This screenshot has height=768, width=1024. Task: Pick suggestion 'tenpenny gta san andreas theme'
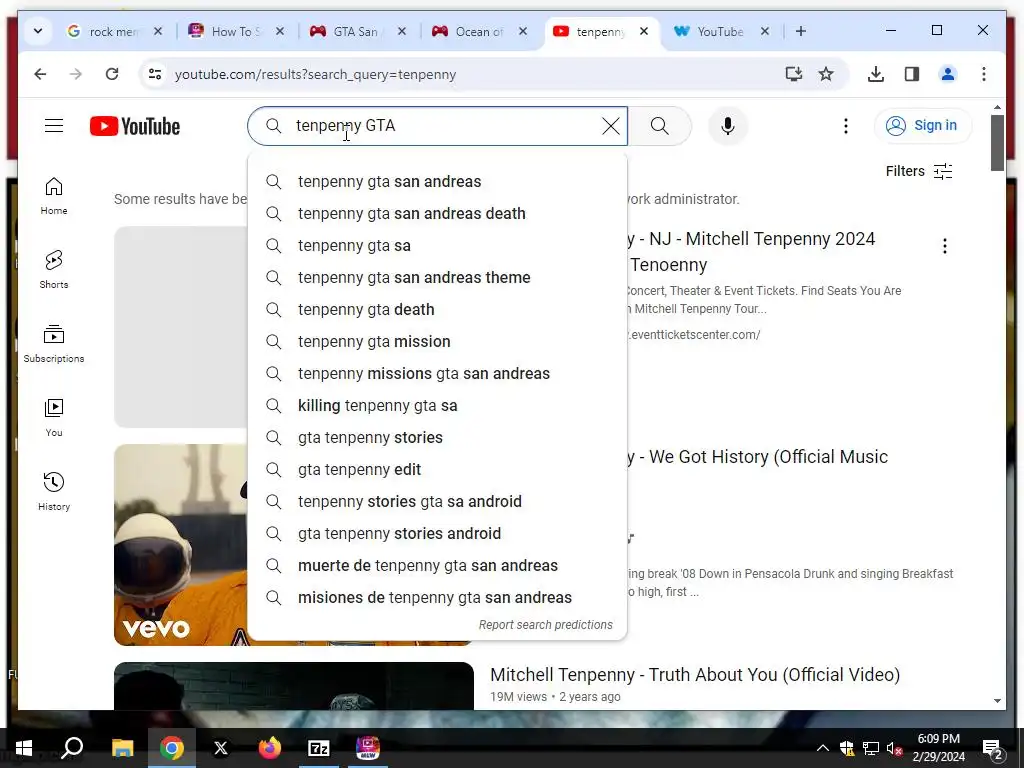click(438, 278)
